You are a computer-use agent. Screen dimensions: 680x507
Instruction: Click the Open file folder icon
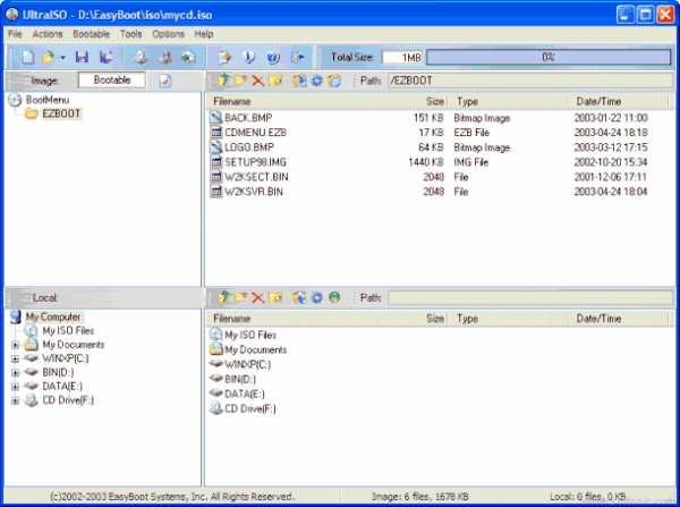click(x=48, y=57)
